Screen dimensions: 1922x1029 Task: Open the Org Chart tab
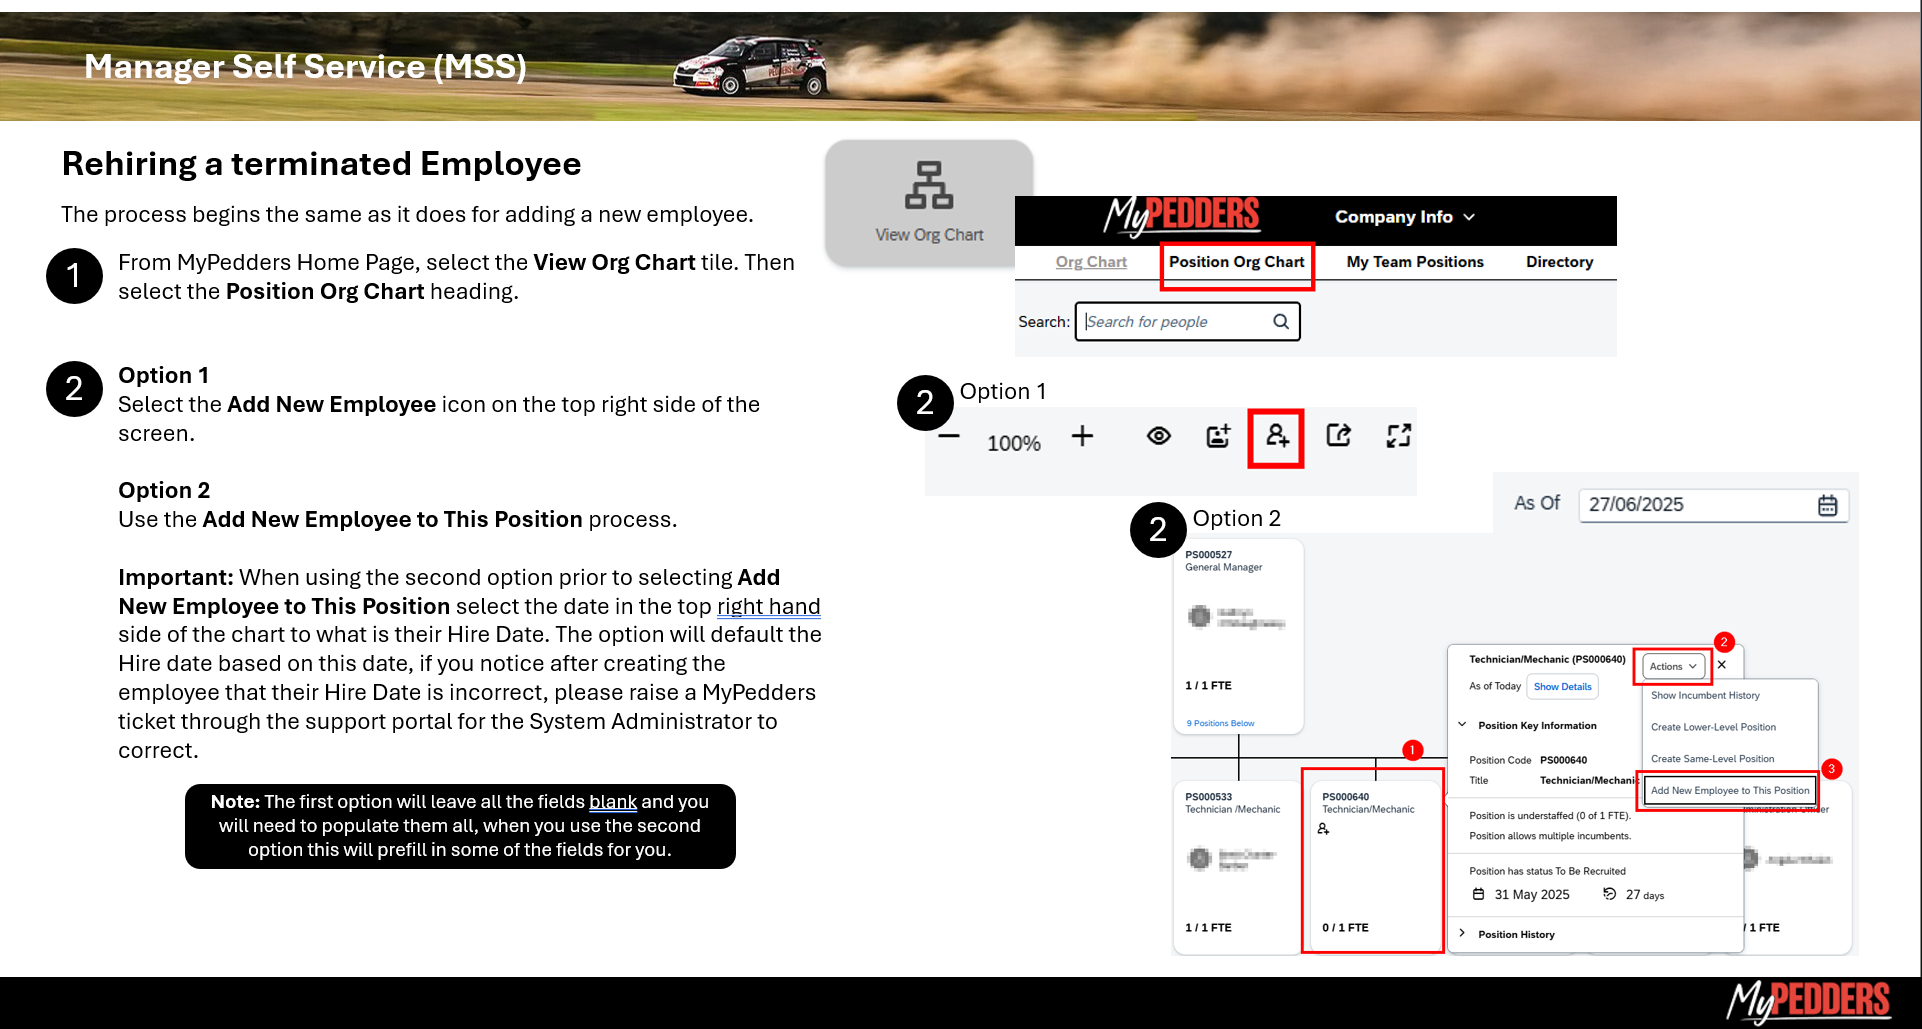click(x=1091, y=262)
